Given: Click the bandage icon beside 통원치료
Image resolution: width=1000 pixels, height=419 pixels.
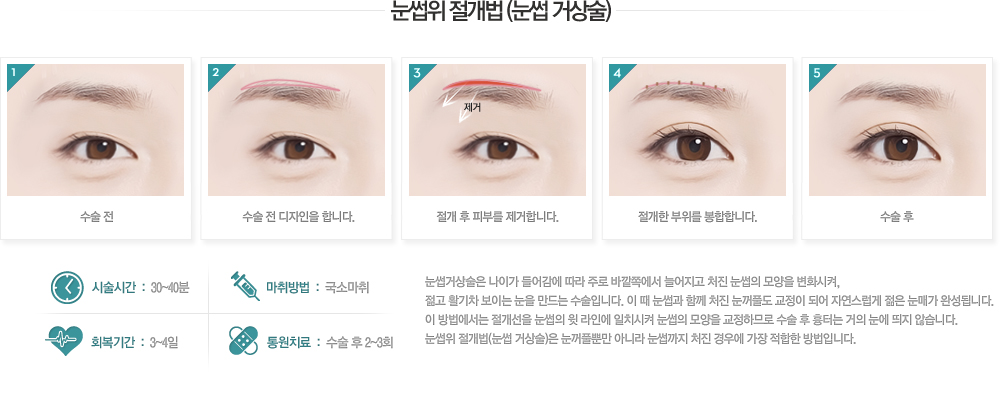Looking at the screenshot, I should pos(244,341).
